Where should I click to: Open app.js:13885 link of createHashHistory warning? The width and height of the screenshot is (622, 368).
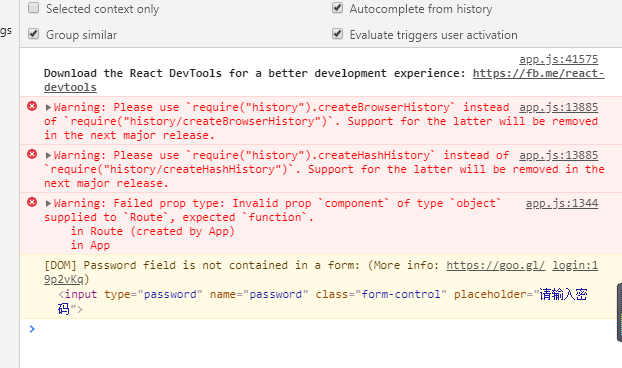point(559,155)
